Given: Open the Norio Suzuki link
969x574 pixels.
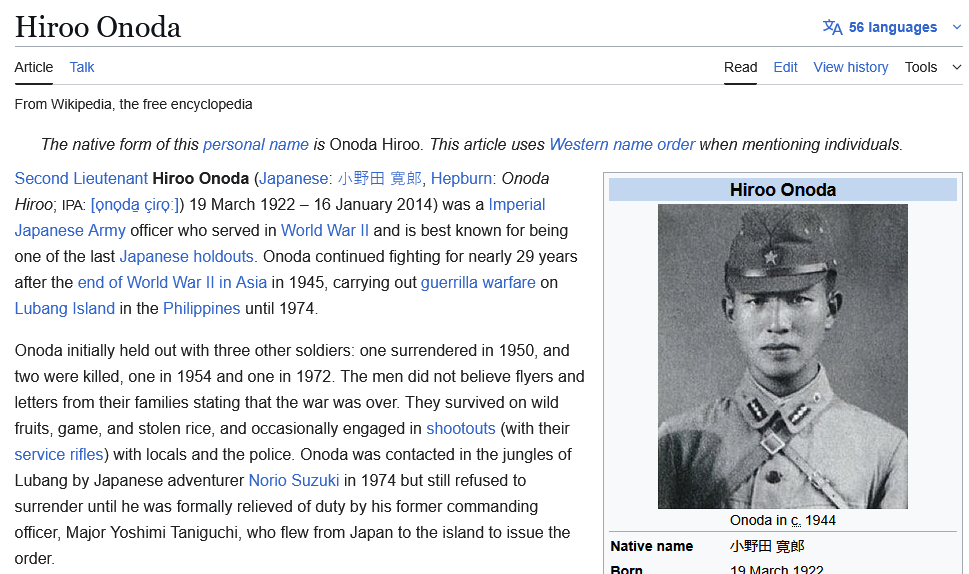Looking at the screenshot, I should click(x=294, y=480).
